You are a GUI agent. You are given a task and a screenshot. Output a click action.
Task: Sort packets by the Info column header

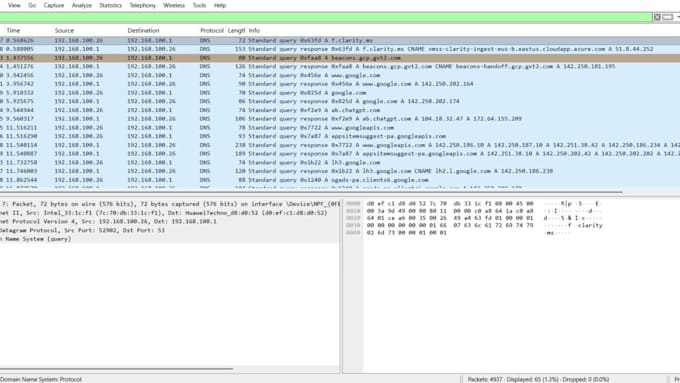pyautogui.click(x=254, y=30)
